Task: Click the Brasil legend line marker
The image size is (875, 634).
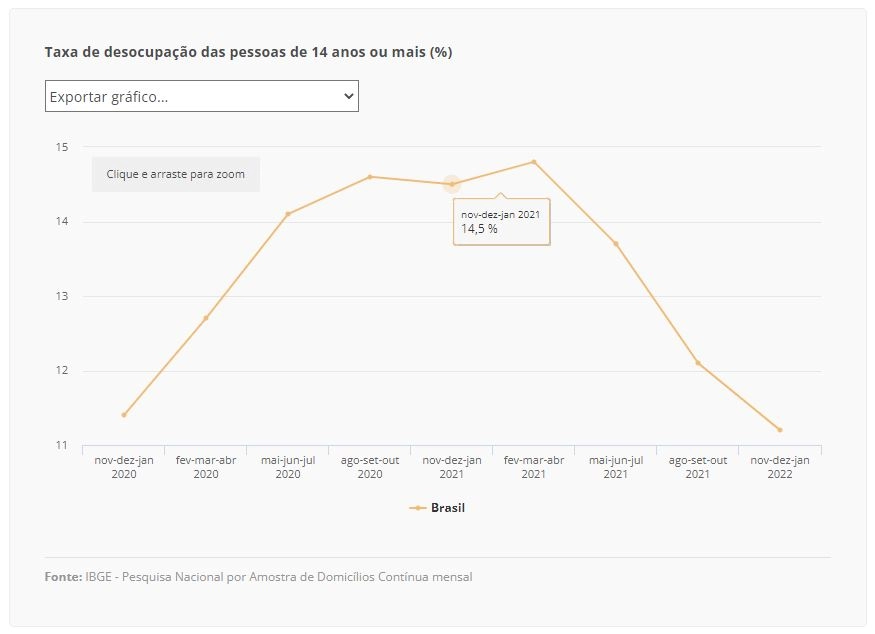Action: pyautogui.click(x=418, y=508)
